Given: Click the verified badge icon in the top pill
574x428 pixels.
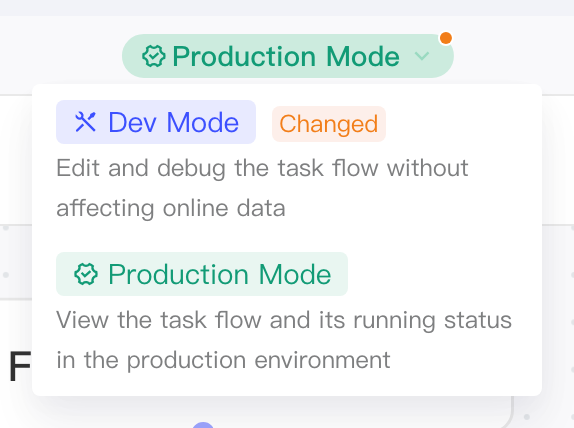Looking at the screenshot, I should click(x=154, y=56).
